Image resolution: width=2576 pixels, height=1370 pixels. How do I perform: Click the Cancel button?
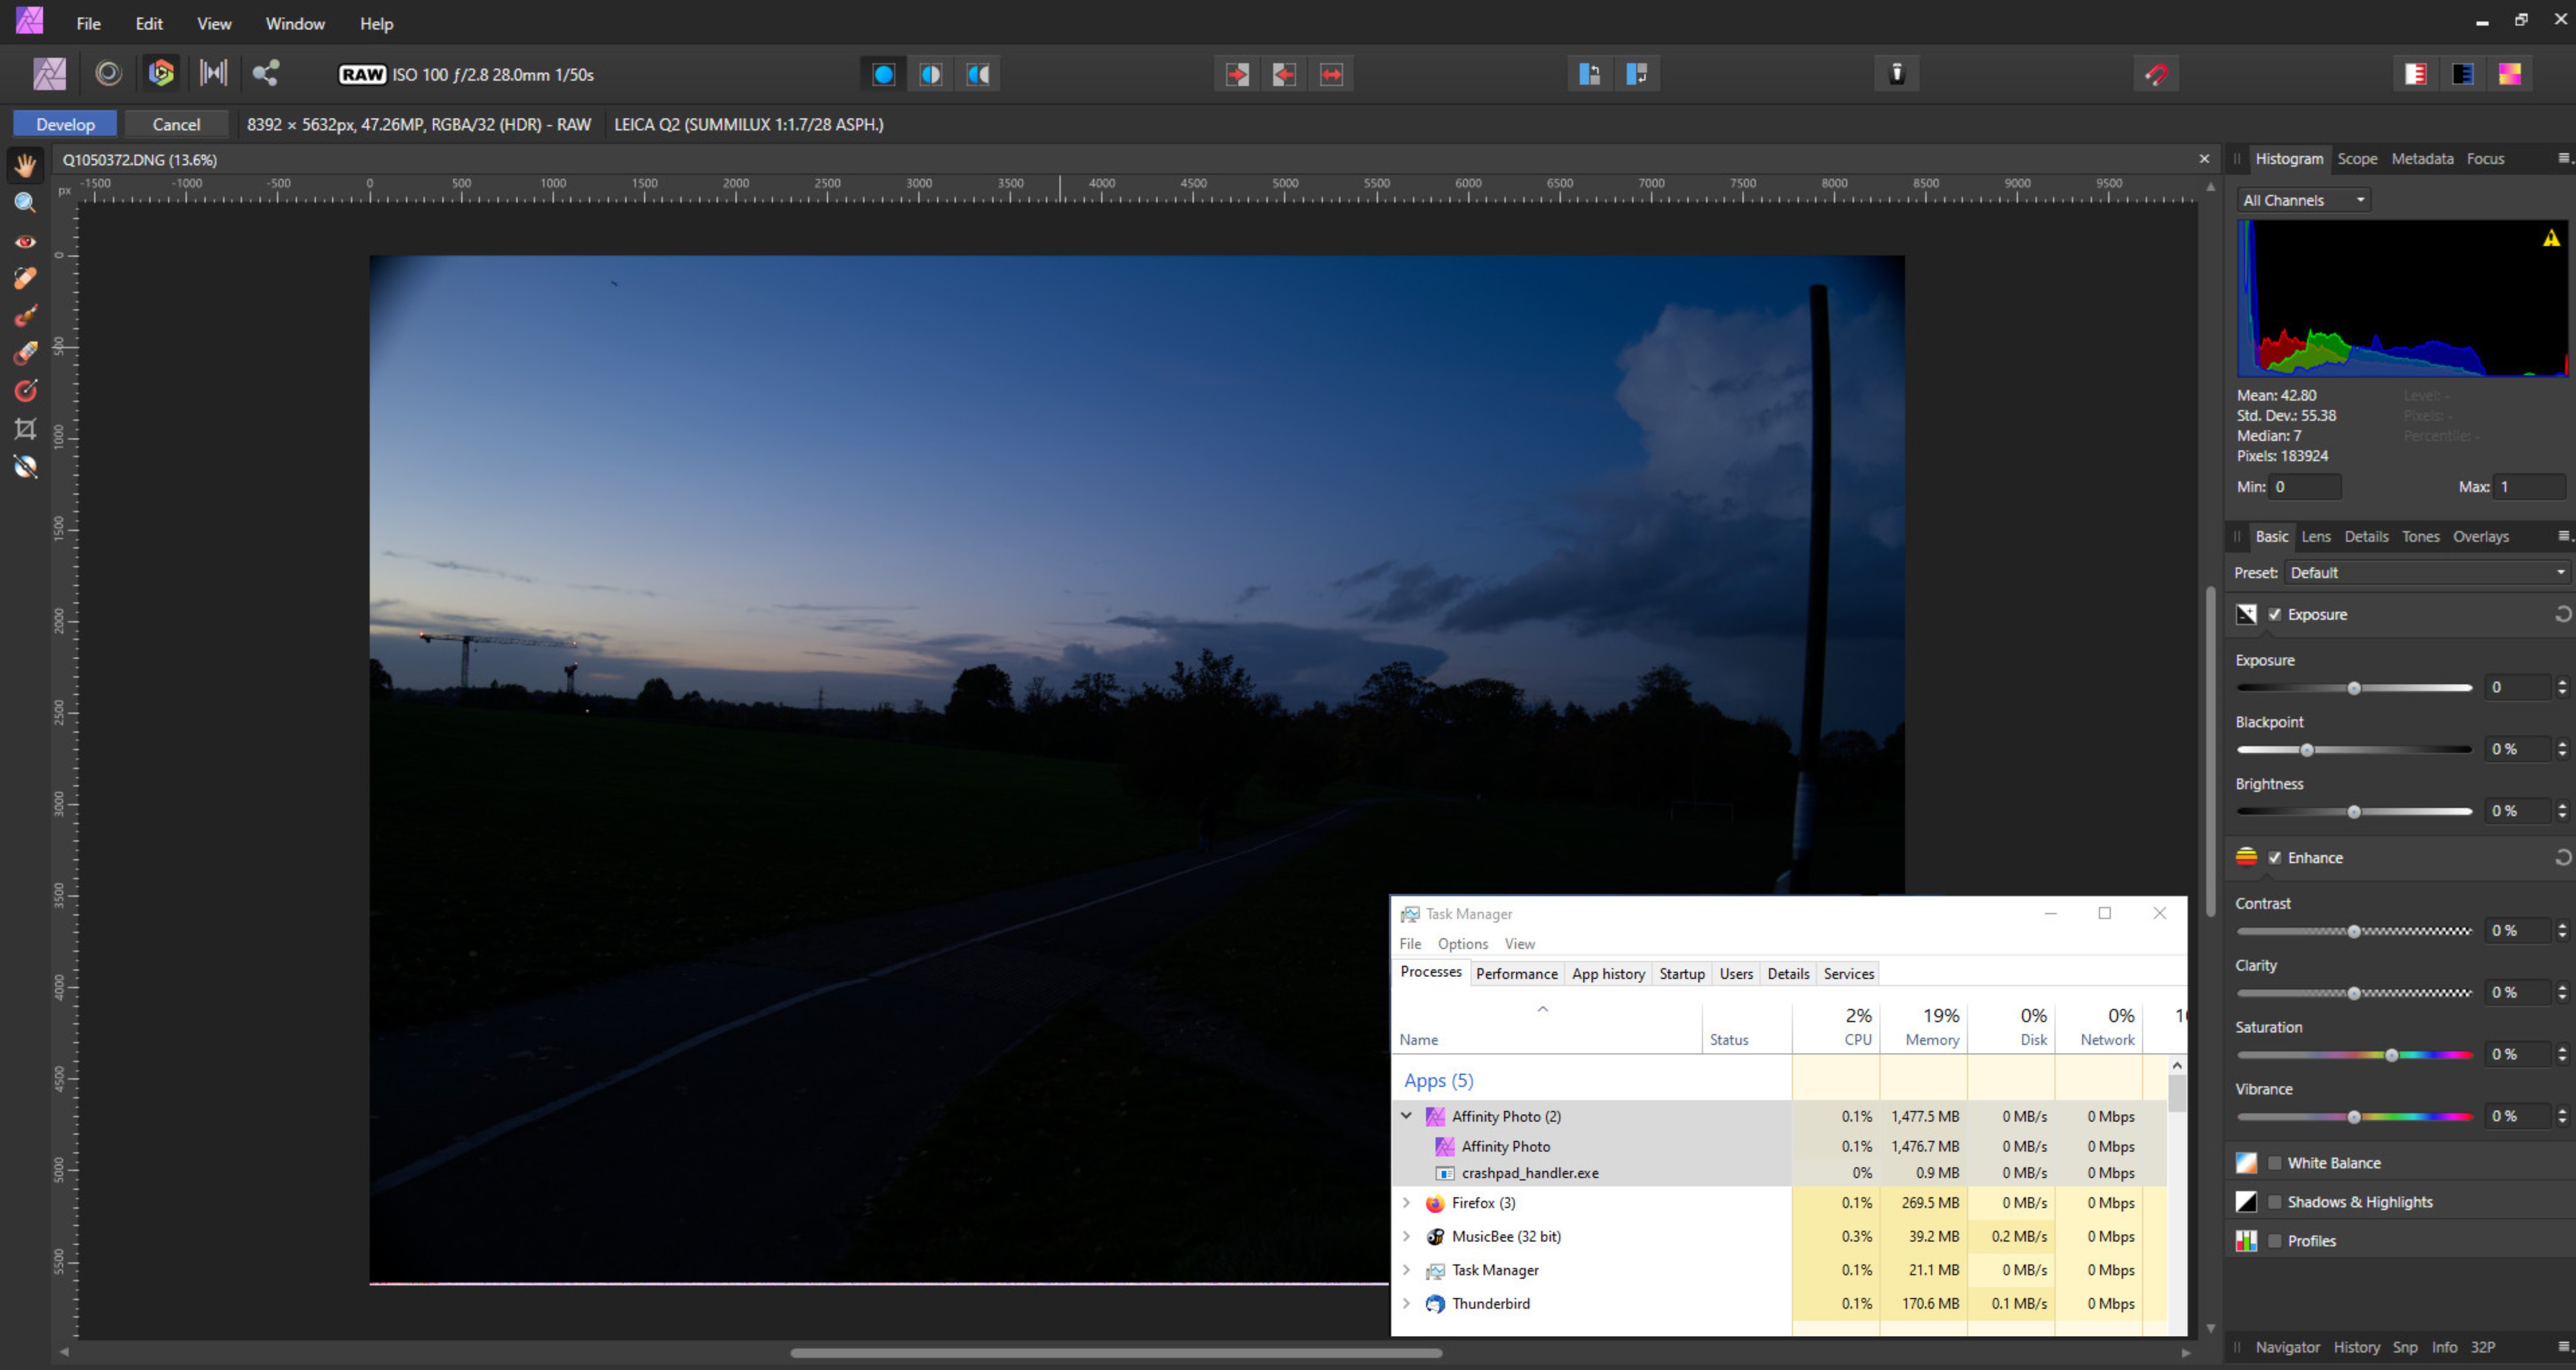(176, 124)
